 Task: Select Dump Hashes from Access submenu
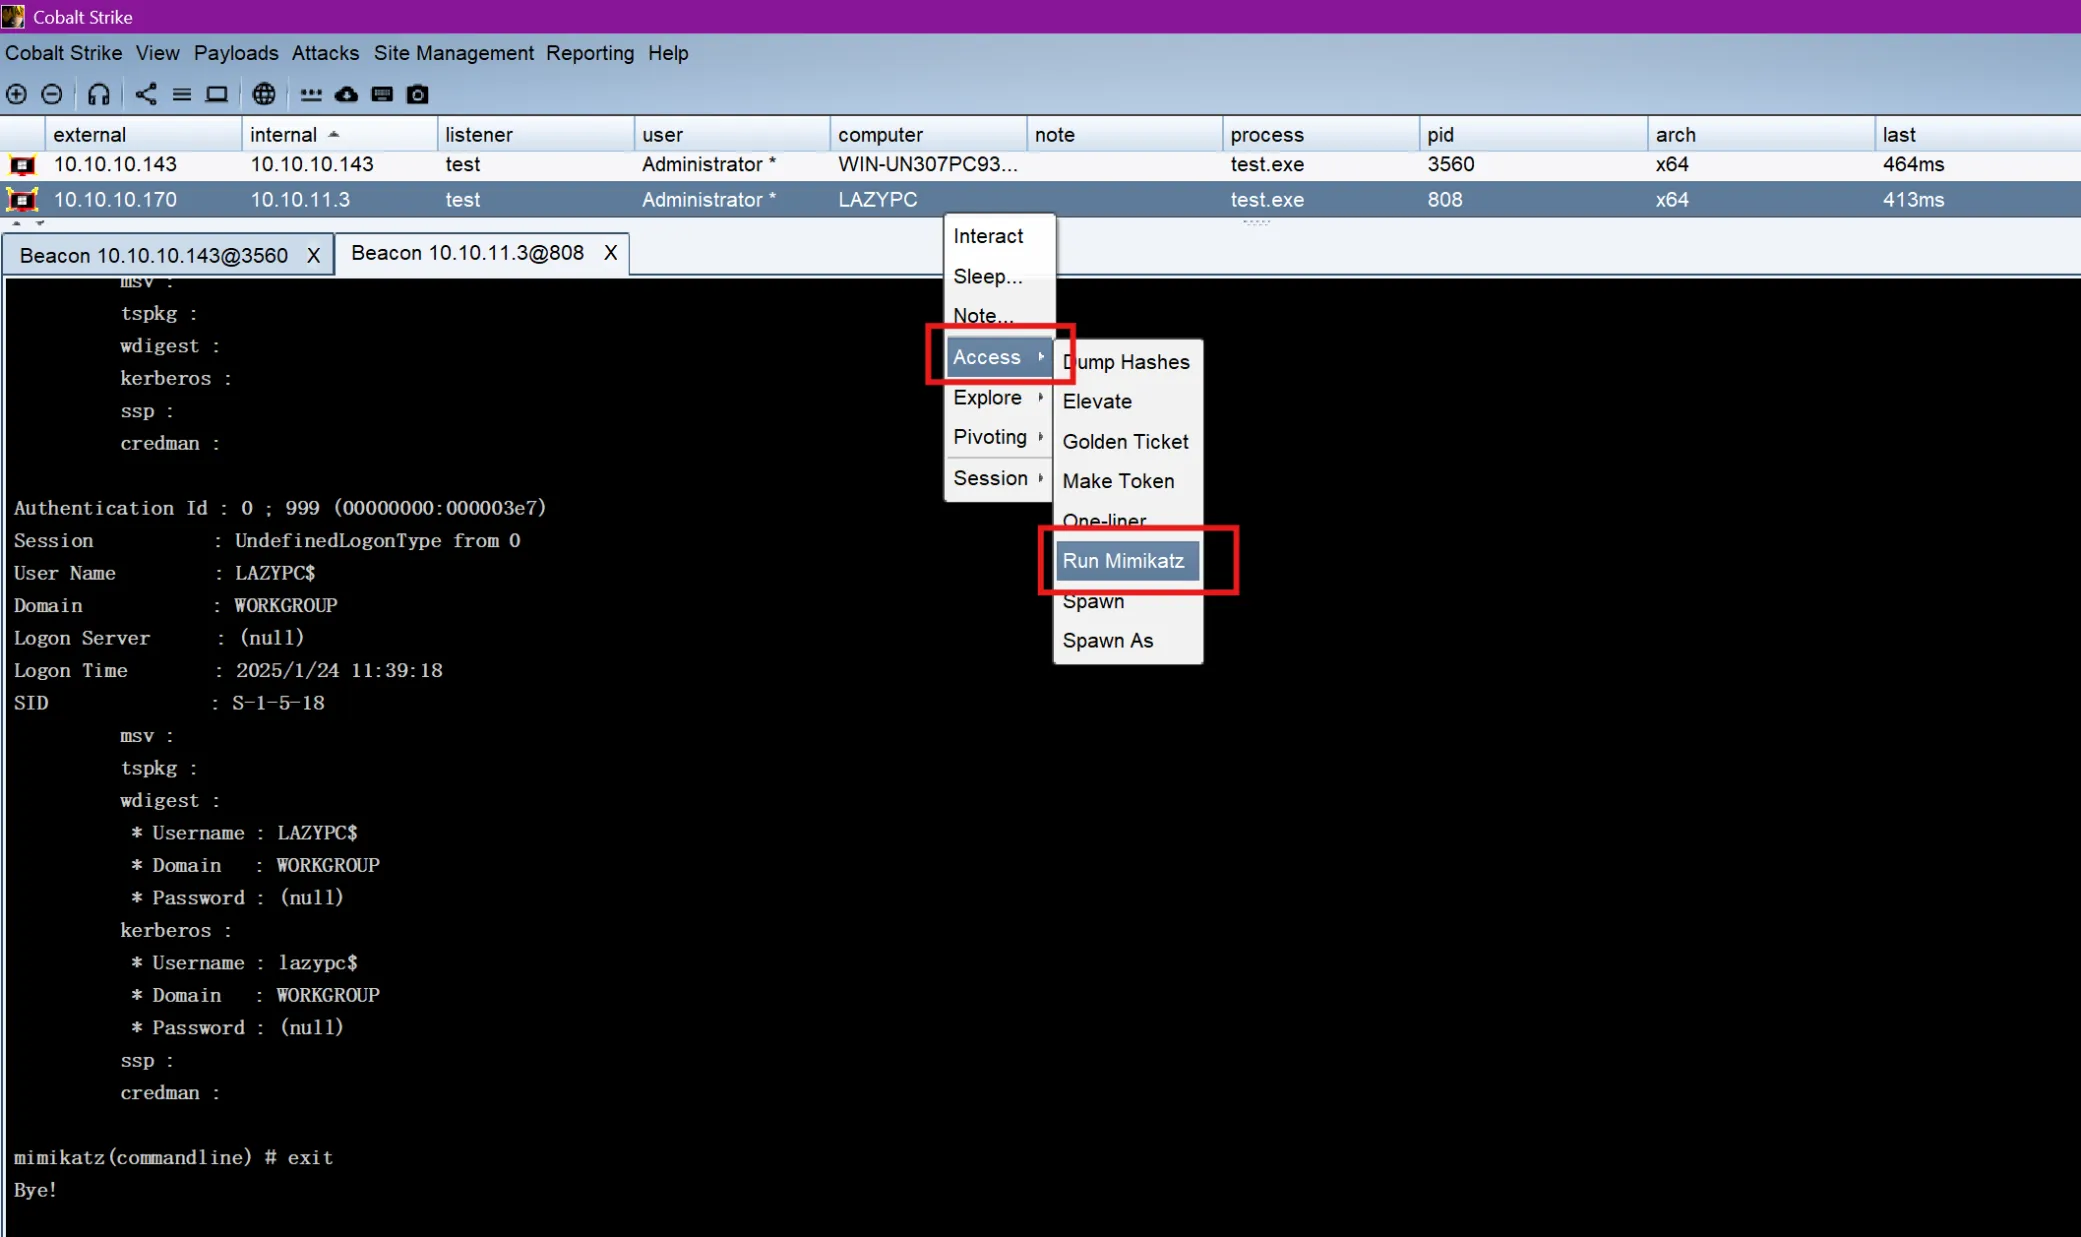[1127, 362]
